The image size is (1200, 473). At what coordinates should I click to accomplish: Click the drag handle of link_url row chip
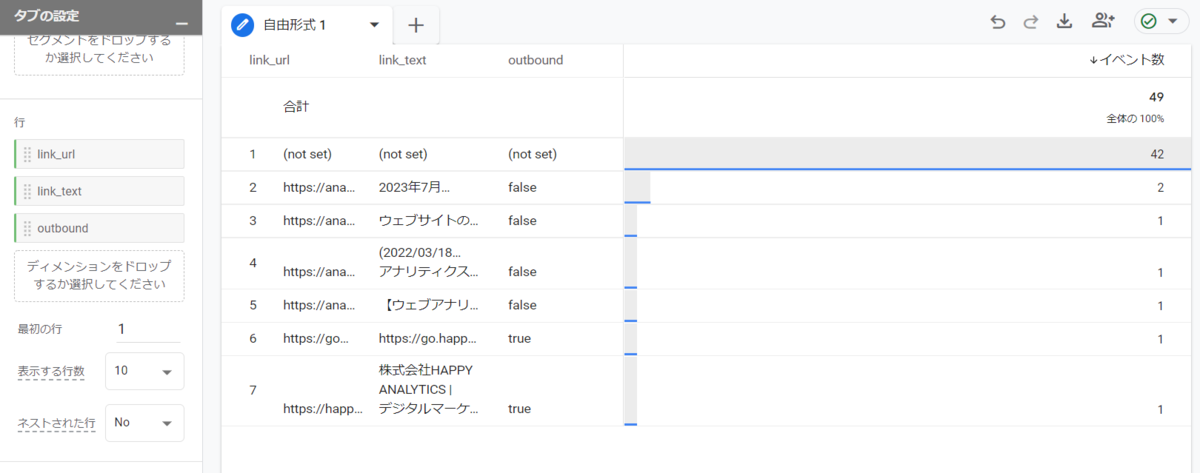tap(27, 154)
